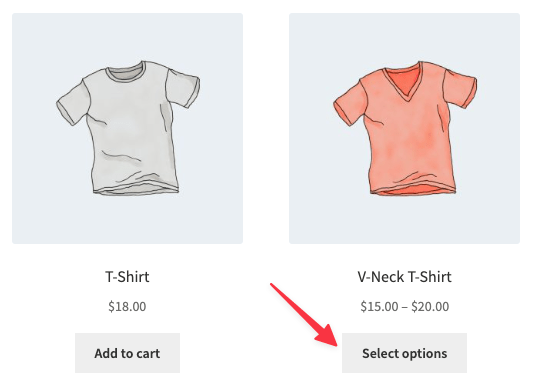Click the bottom hem of salmon V-neck

[x=413, y=191]
